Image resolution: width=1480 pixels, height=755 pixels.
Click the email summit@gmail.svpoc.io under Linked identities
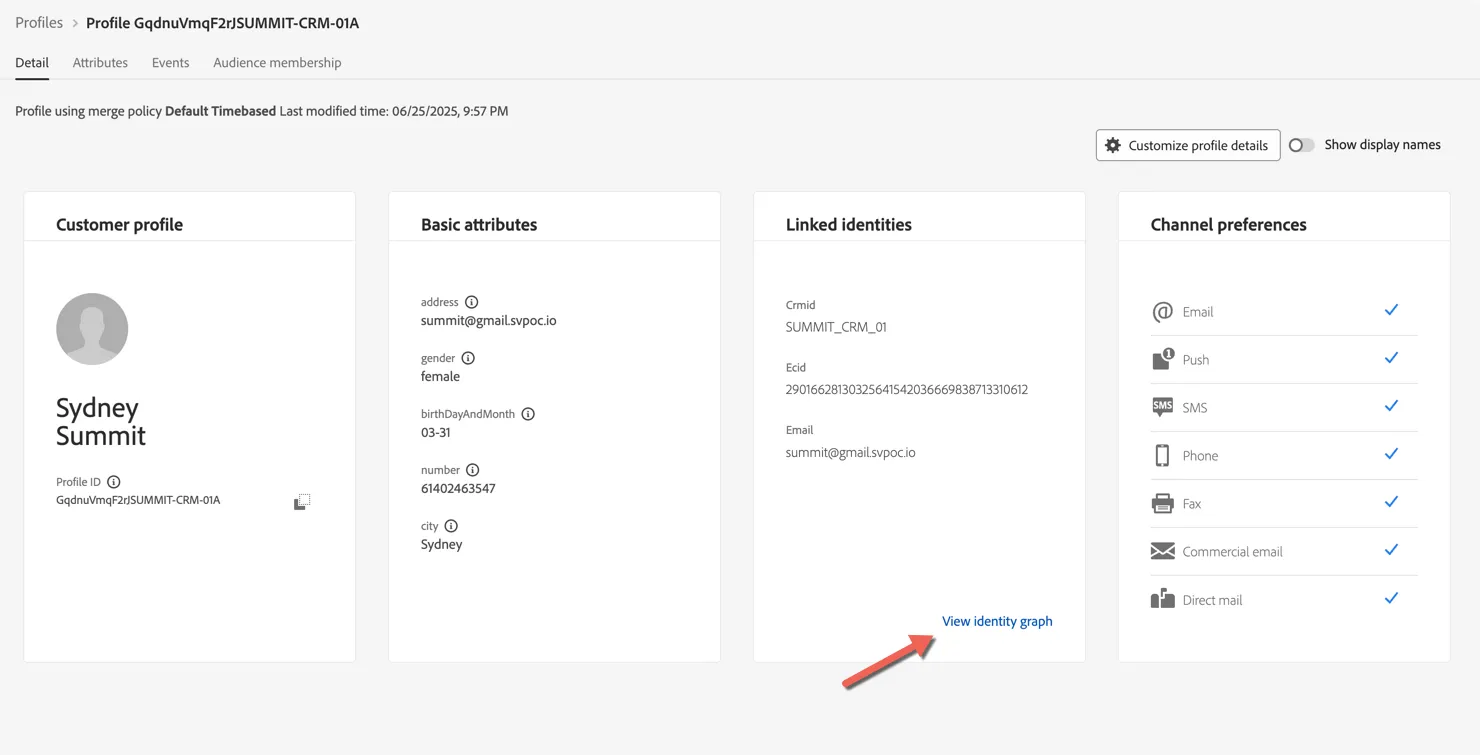[x=851, y=452]
